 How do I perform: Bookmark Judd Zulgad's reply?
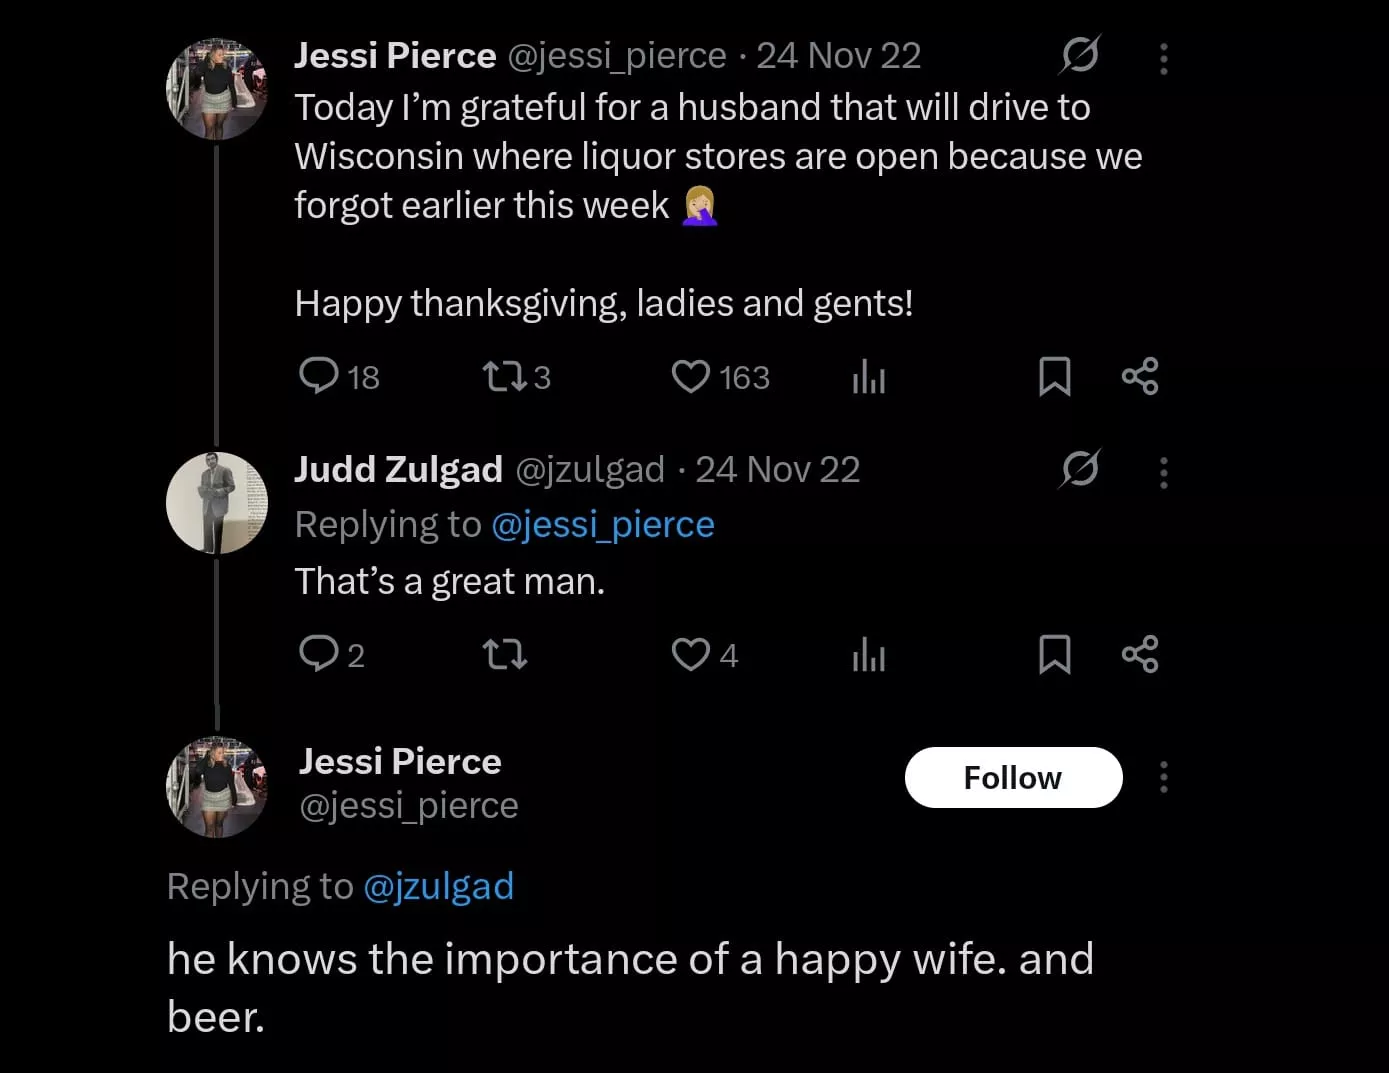coord(1054,655)
